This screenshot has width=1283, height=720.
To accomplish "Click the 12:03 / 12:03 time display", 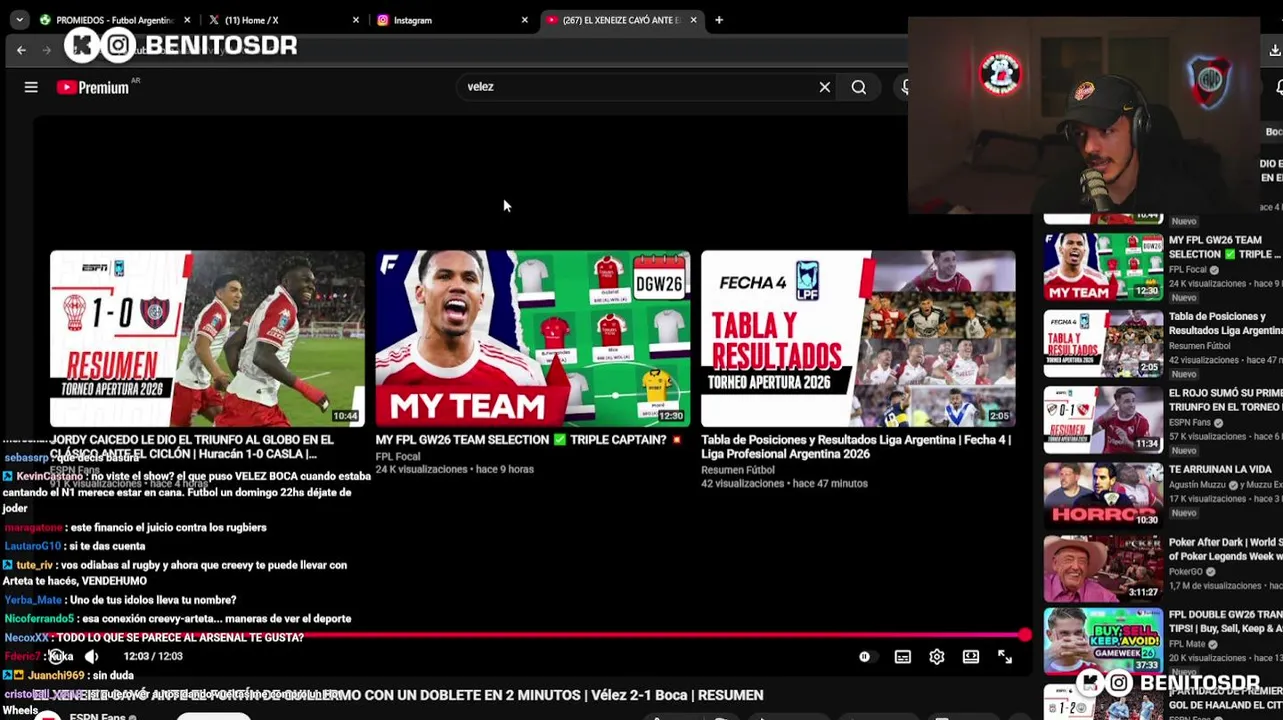I will (x=153, y=656).
